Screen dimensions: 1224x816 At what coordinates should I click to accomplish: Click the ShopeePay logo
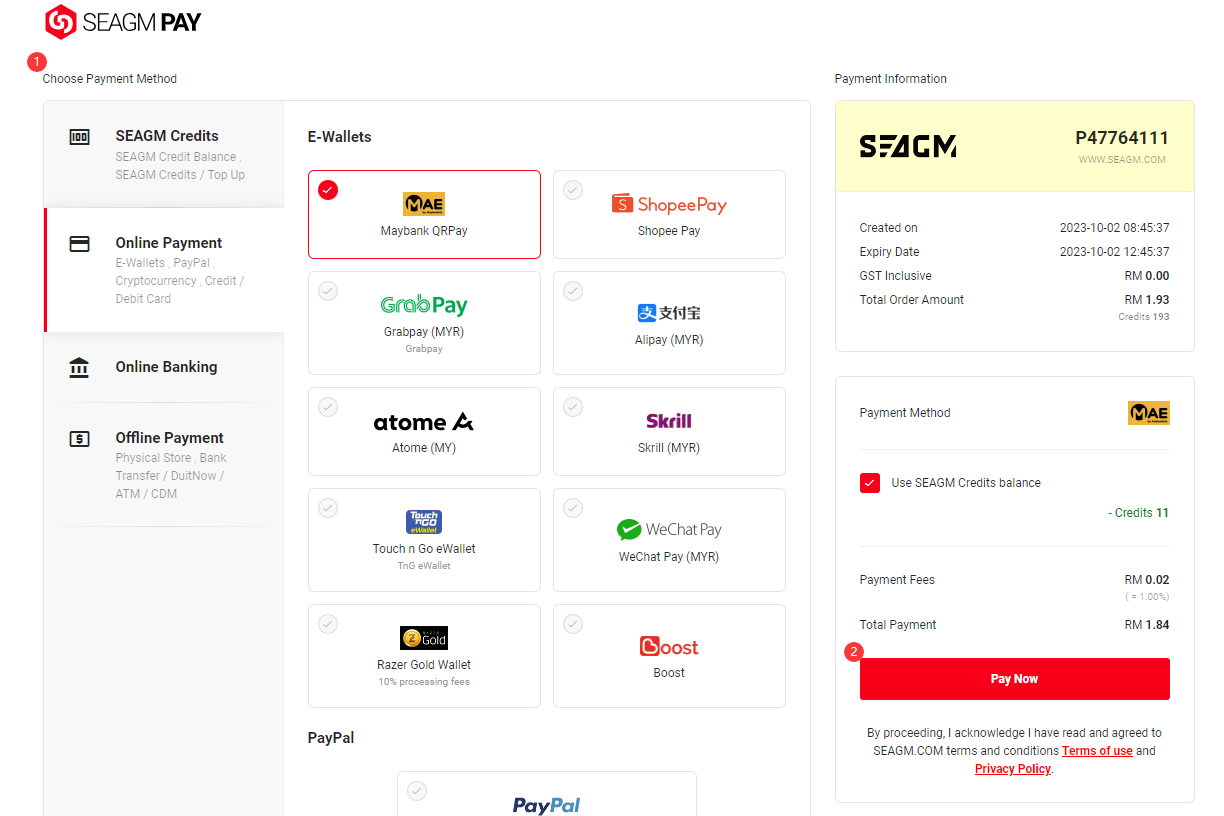point(669,204)
